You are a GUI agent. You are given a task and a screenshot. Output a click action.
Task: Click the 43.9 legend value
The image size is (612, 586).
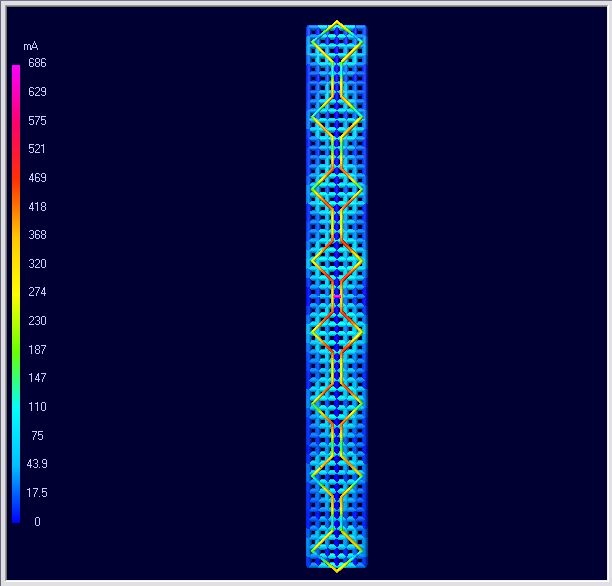37,464
